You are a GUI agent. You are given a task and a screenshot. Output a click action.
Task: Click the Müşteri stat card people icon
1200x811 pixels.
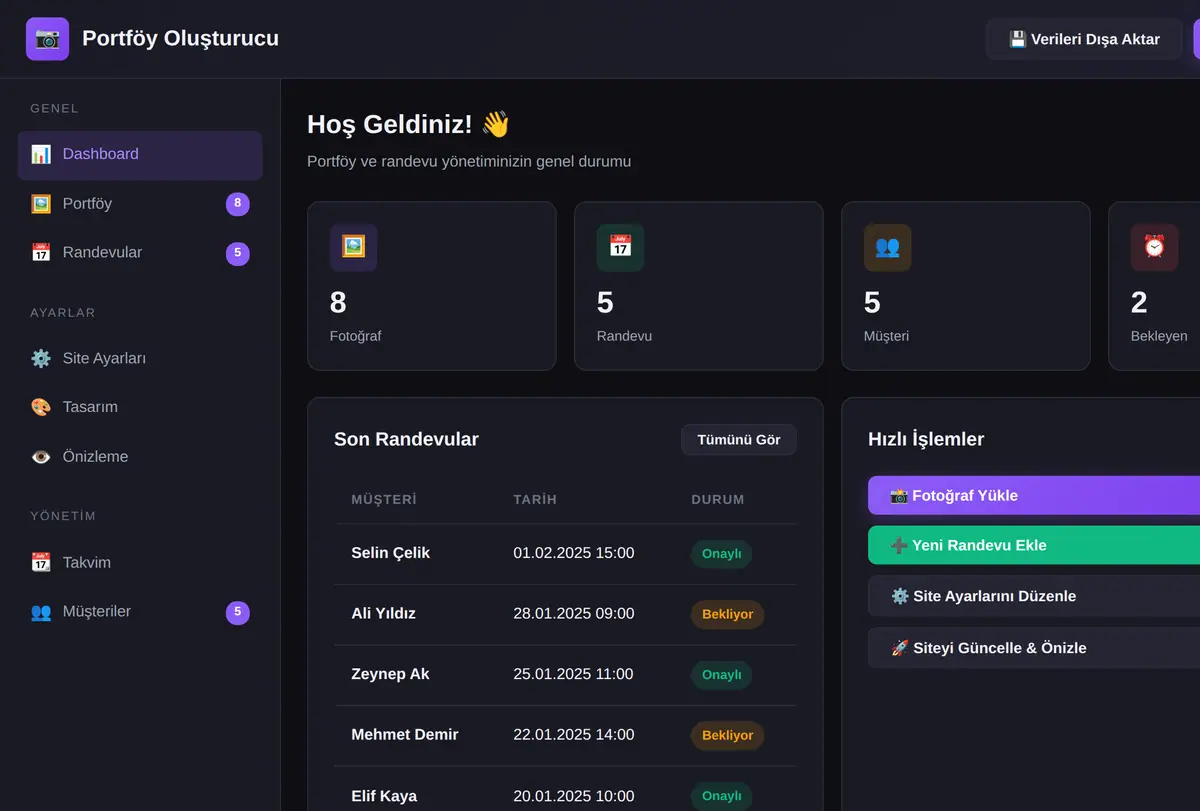(x=887, y=247)
